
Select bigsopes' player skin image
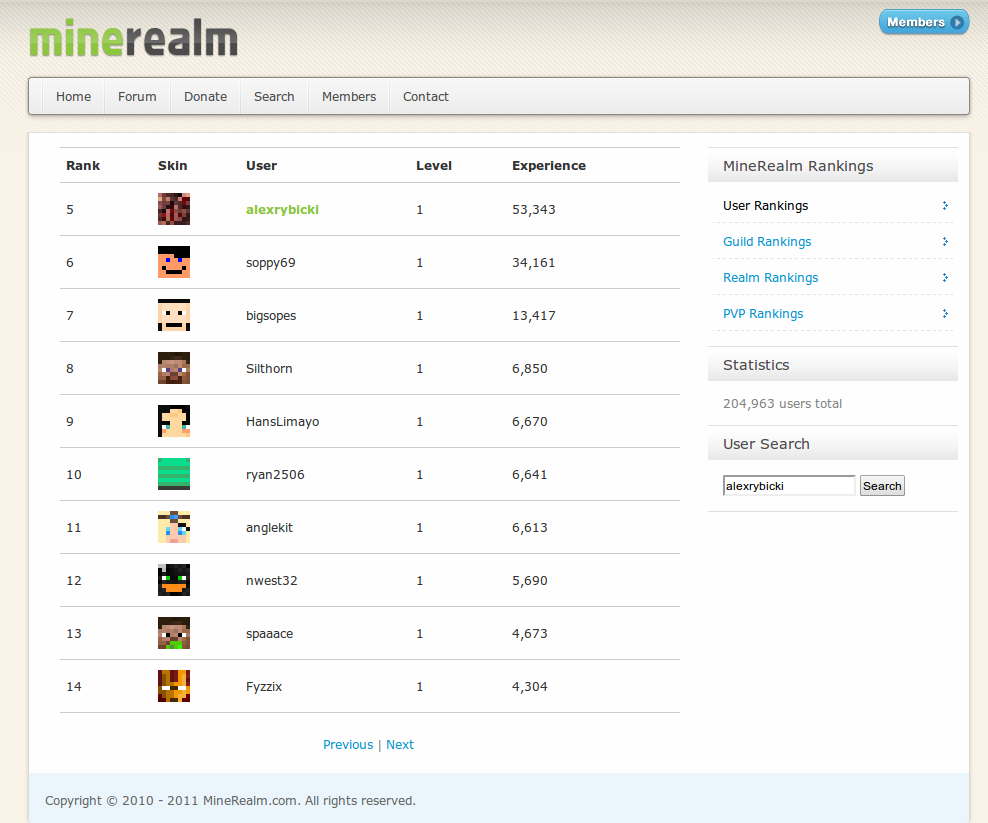click(173, 315)
